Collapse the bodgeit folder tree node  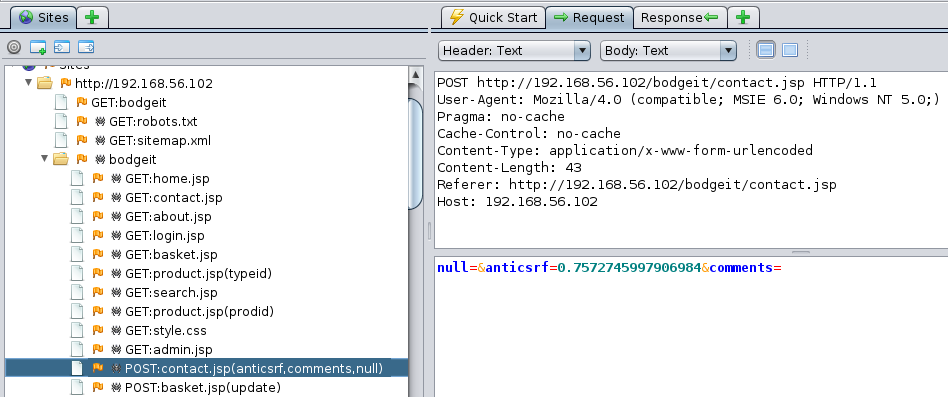click(x=44, y=158)
